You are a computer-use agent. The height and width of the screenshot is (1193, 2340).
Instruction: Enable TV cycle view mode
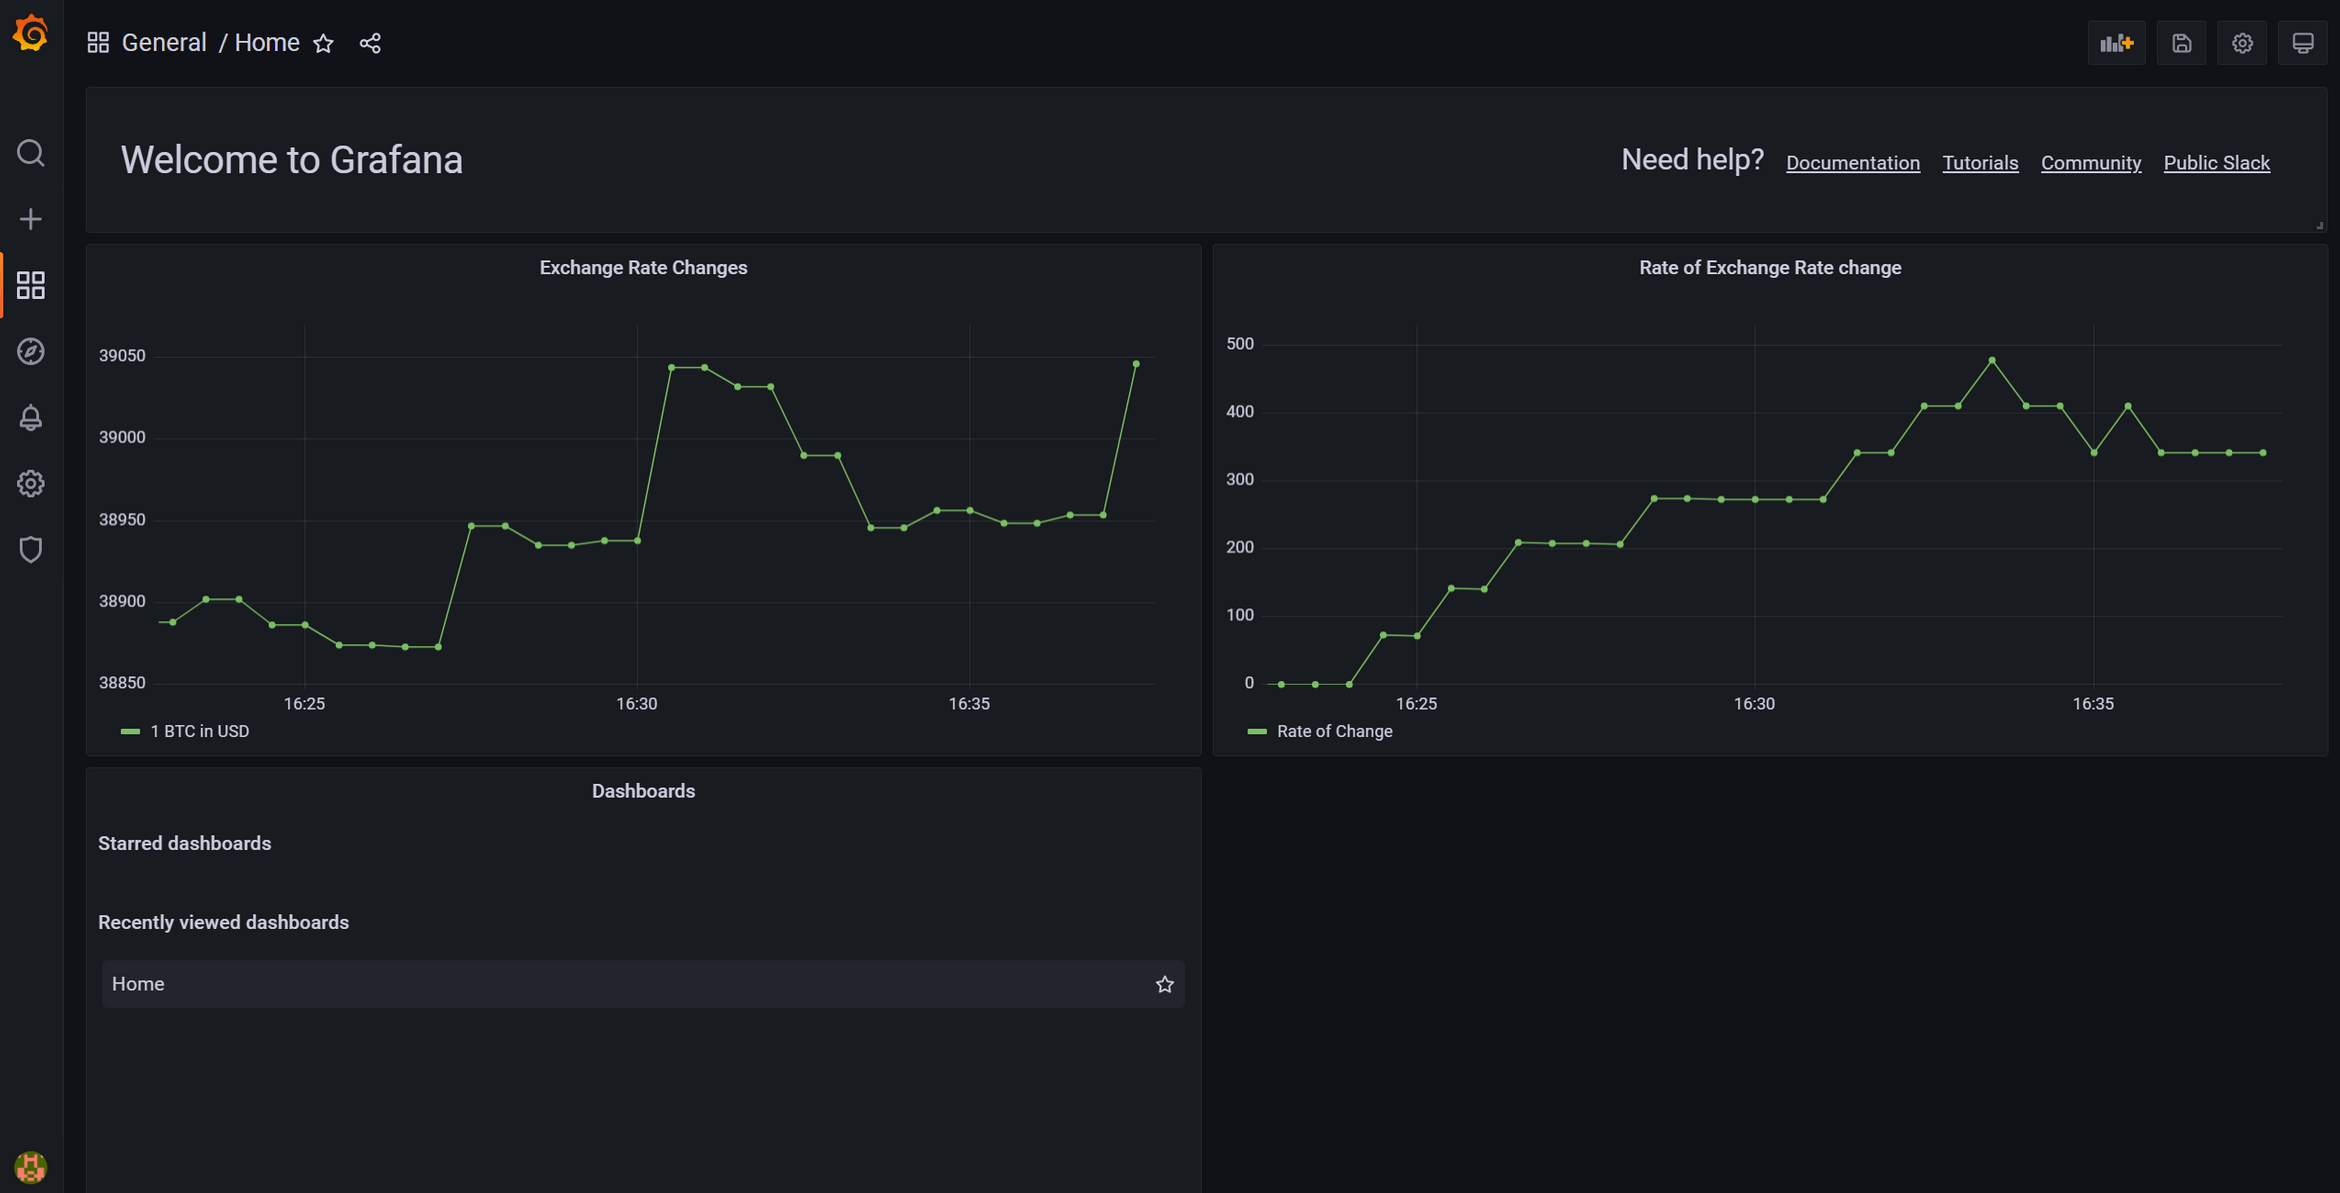(2303, 43)
